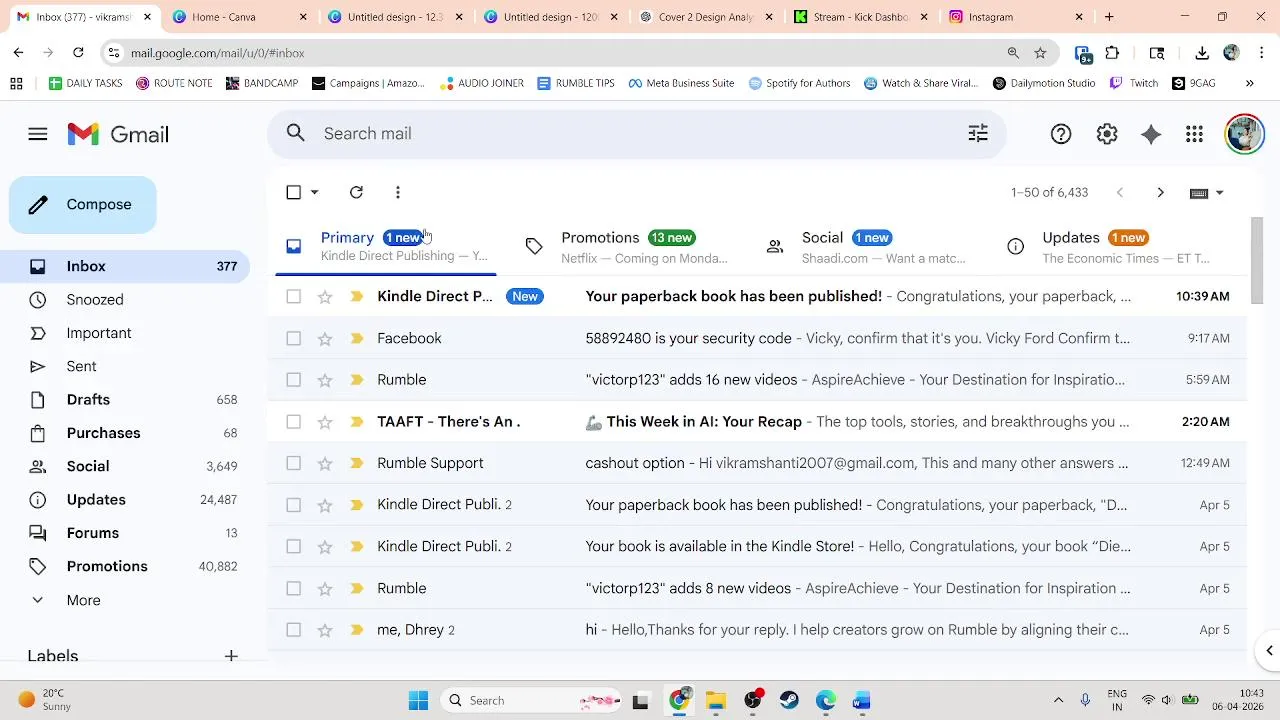Open Google apps grid

[x=1194, y=134]
